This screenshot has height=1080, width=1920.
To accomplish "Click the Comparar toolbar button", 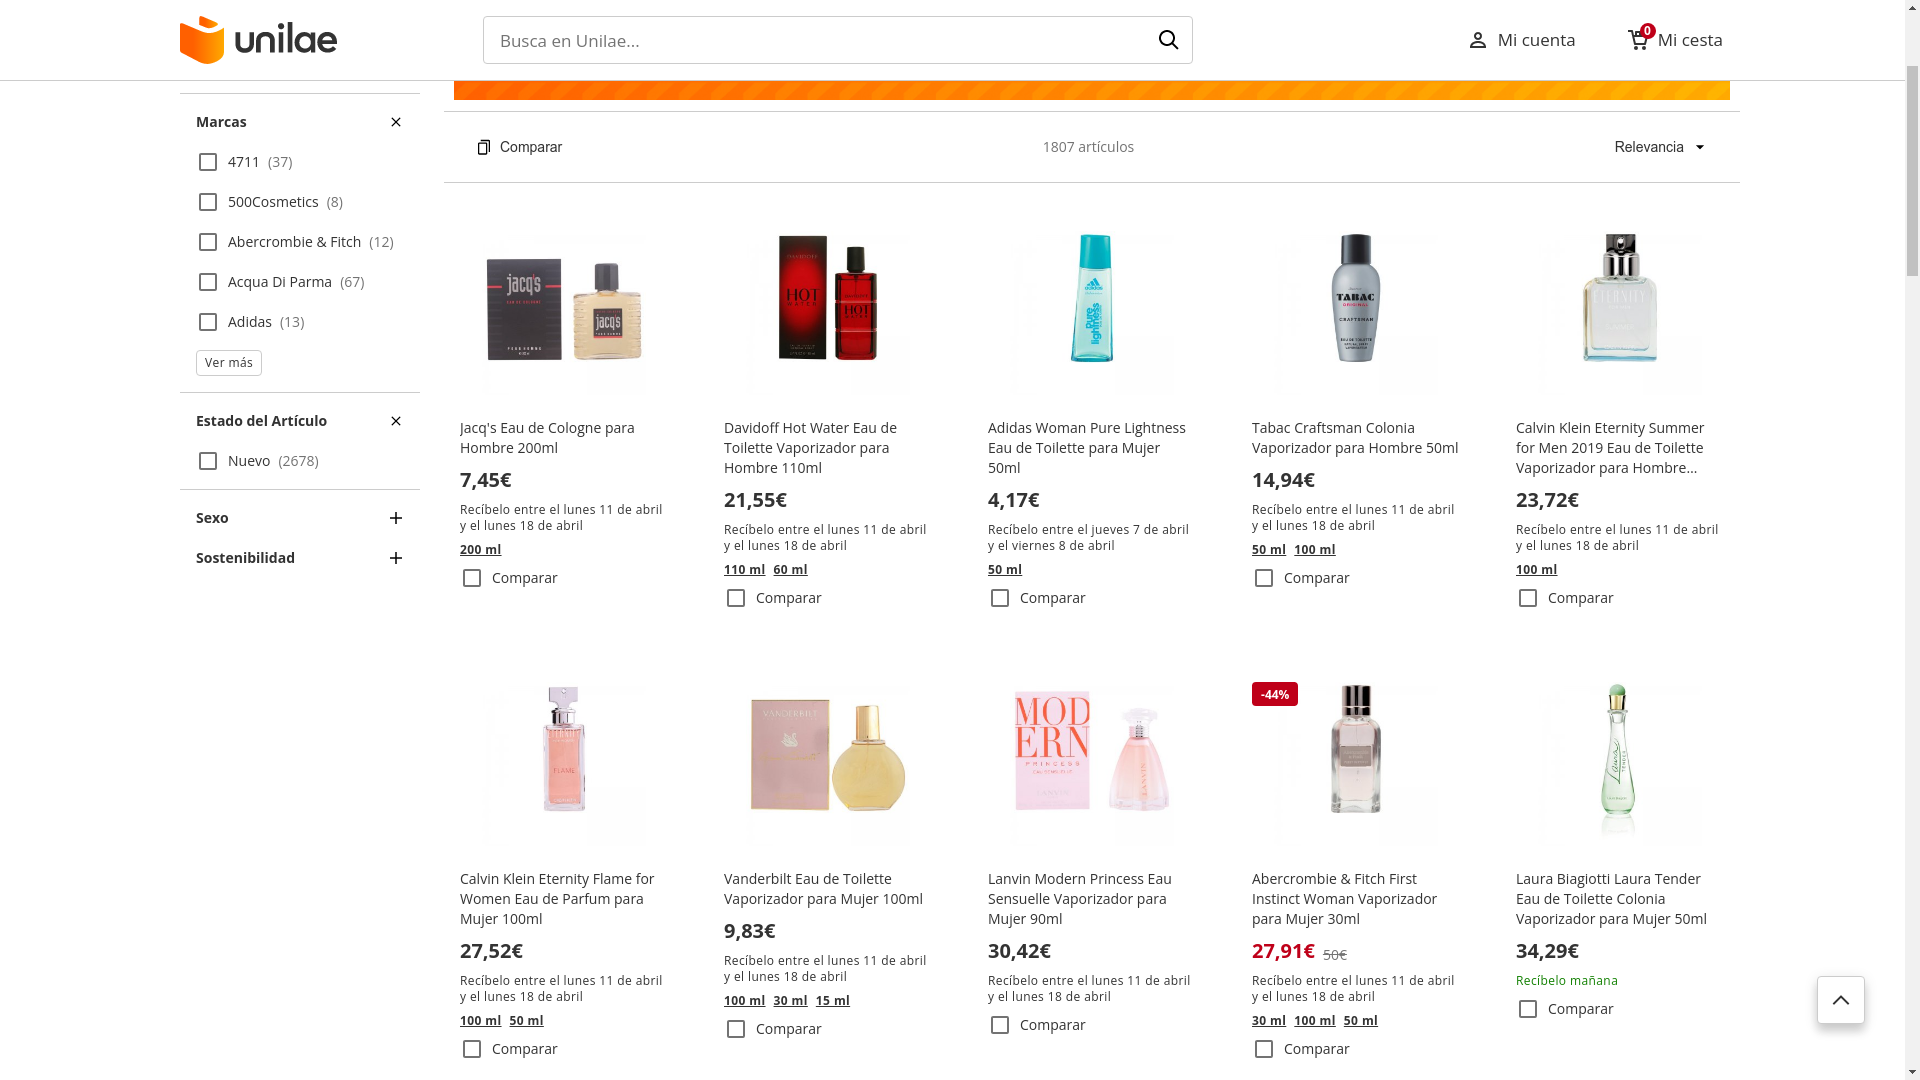I will click(519, 147).
